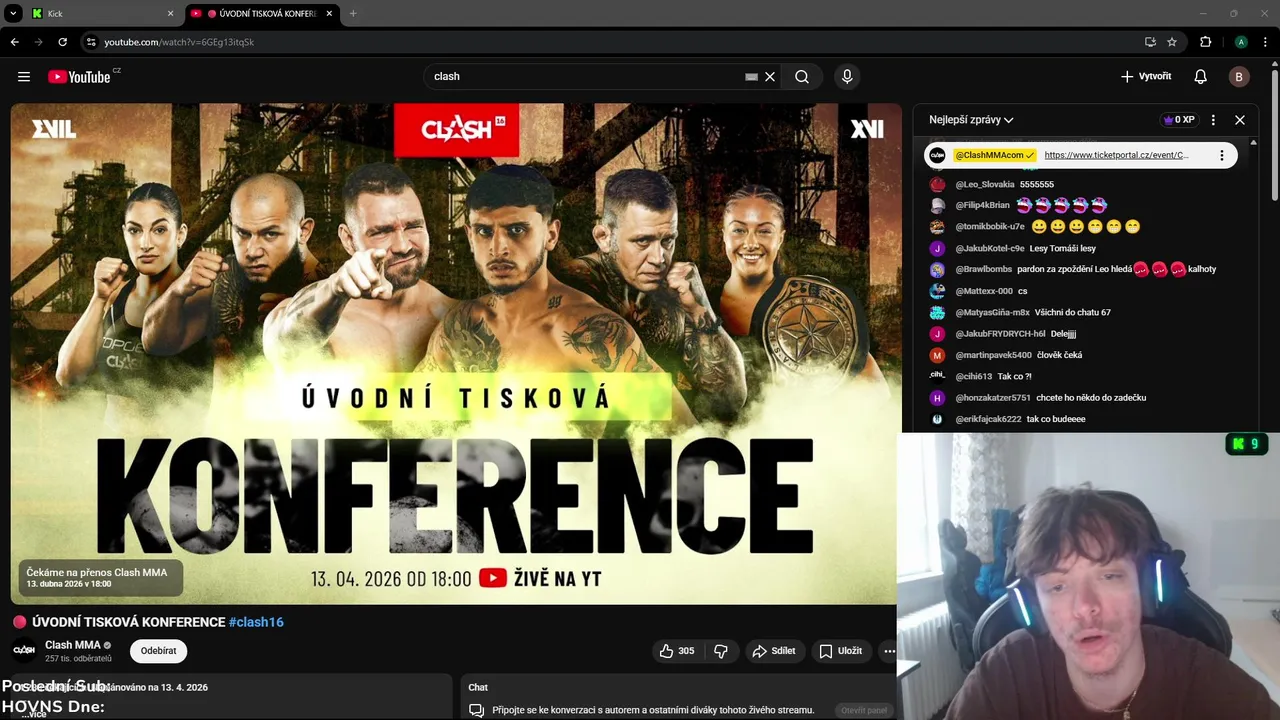
Task: Open the #clash16 hashtag link
Action: pyautogui.click(x=256, y=622)
